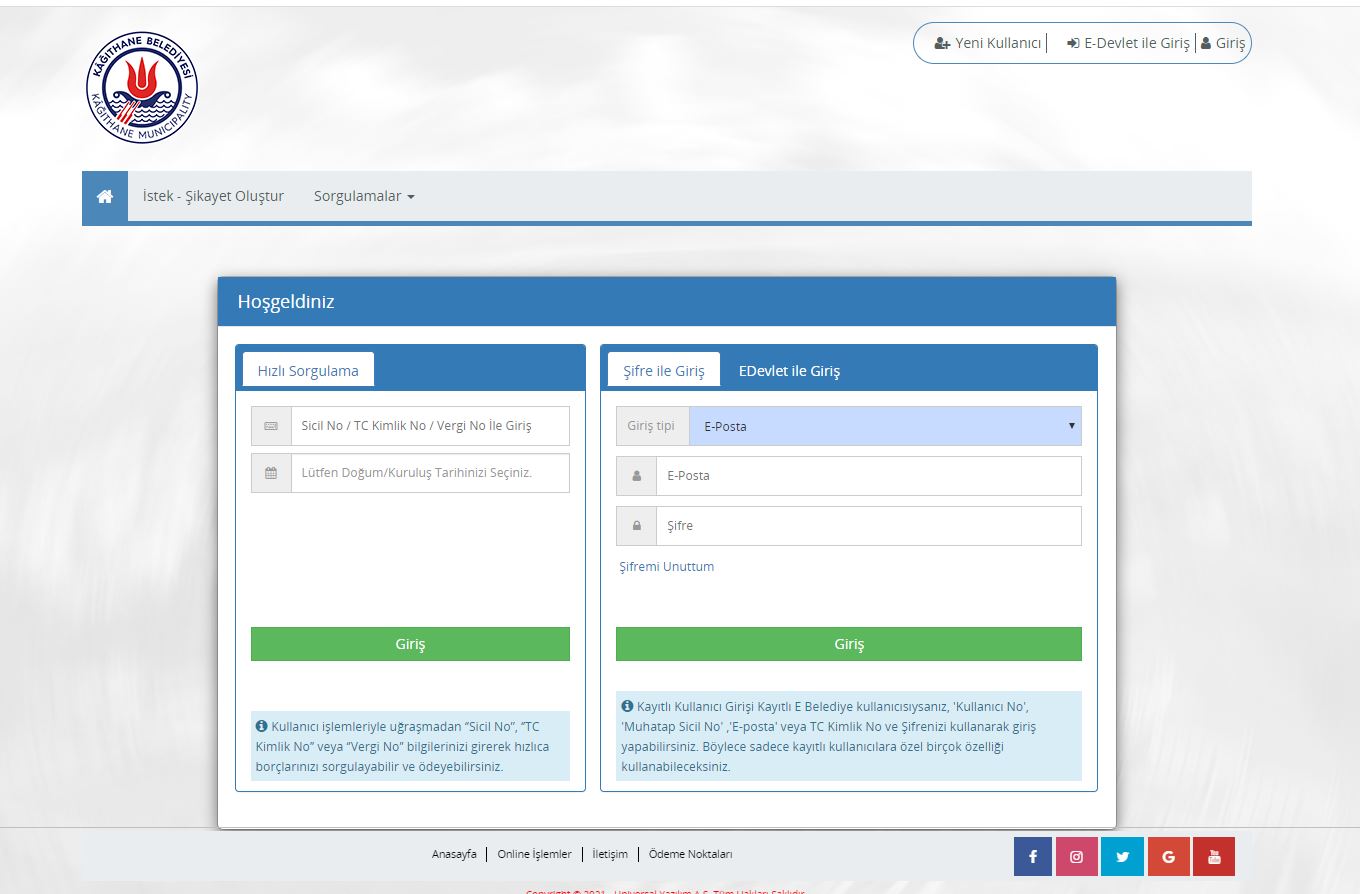This screenshot has width=1360, height=894.
Task: Click Yeni Kullanıcı in the top bar
Action: pos(988,44)
